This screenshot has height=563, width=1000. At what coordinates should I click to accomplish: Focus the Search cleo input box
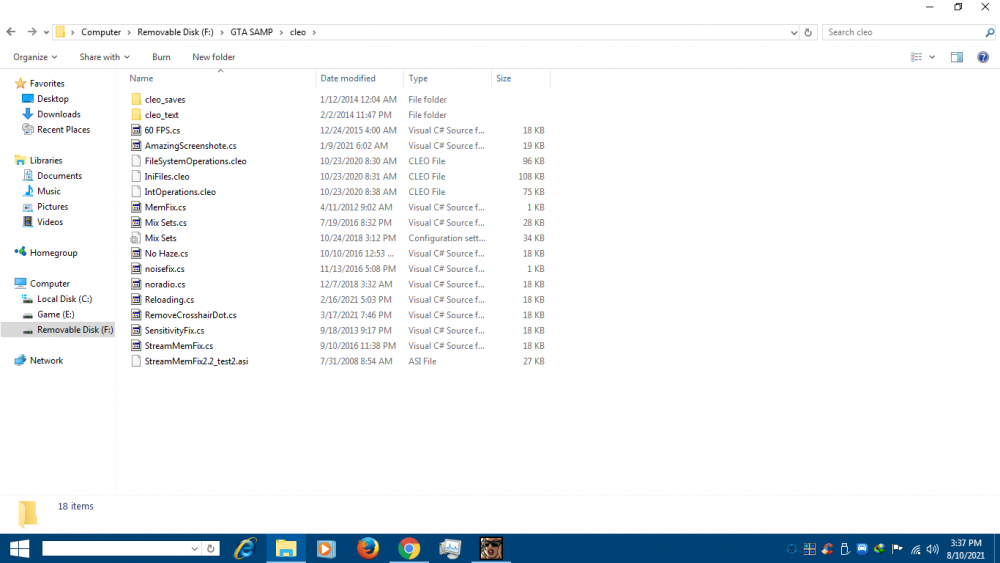pos(904,32)
